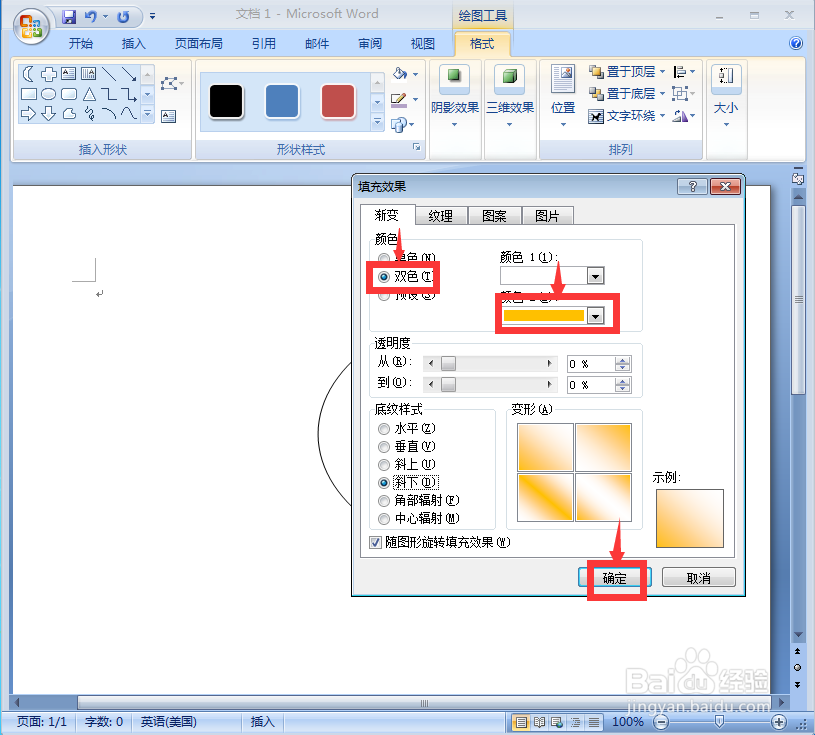
Task: Save the document from the quick access toolbar
Action: (x=69, y=17)
